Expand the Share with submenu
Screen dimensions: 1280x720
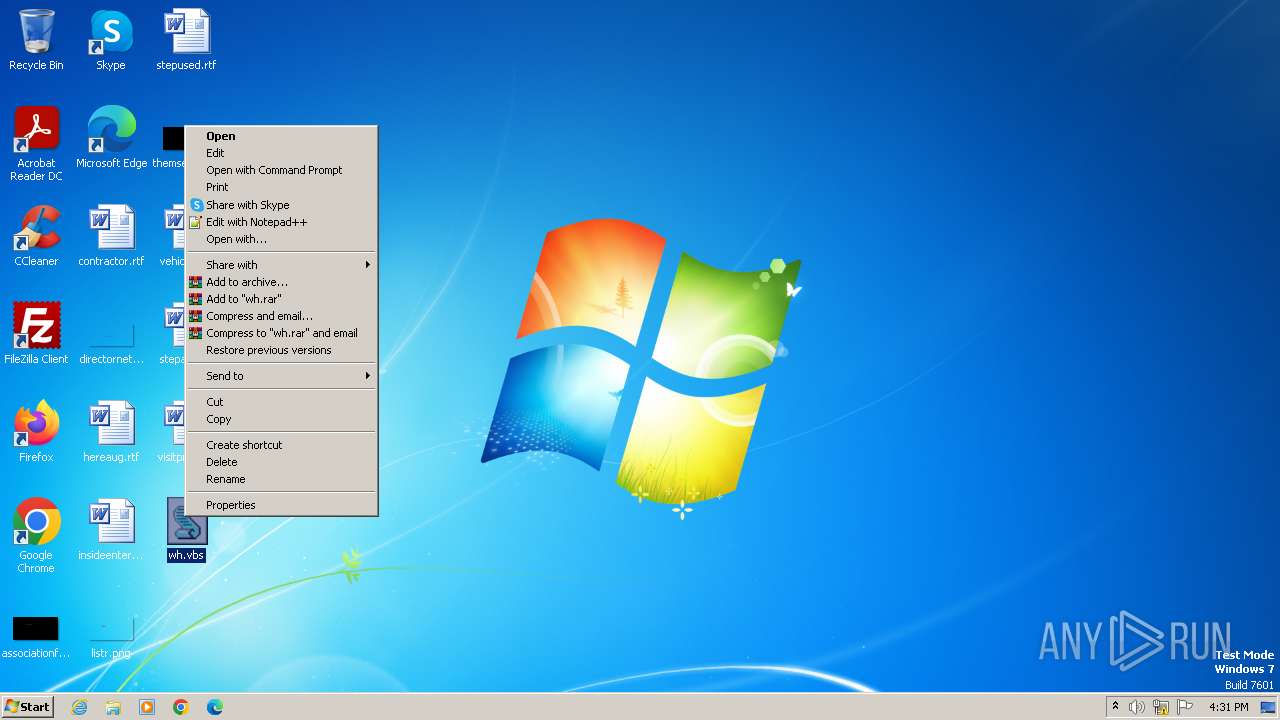pos(281,265)
